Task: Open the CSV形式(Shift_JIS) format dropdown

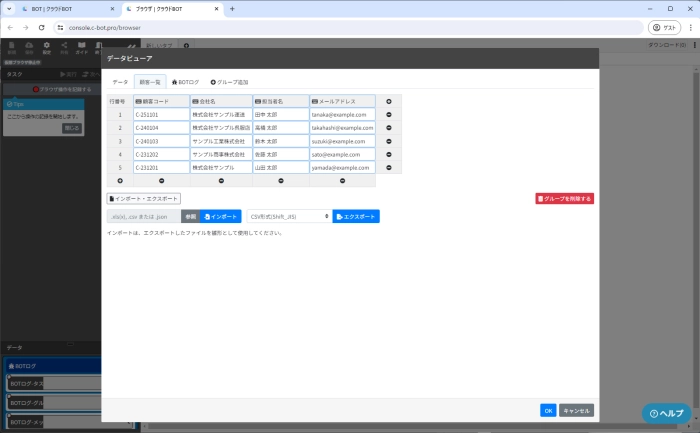Action: (x=290, y=216)
